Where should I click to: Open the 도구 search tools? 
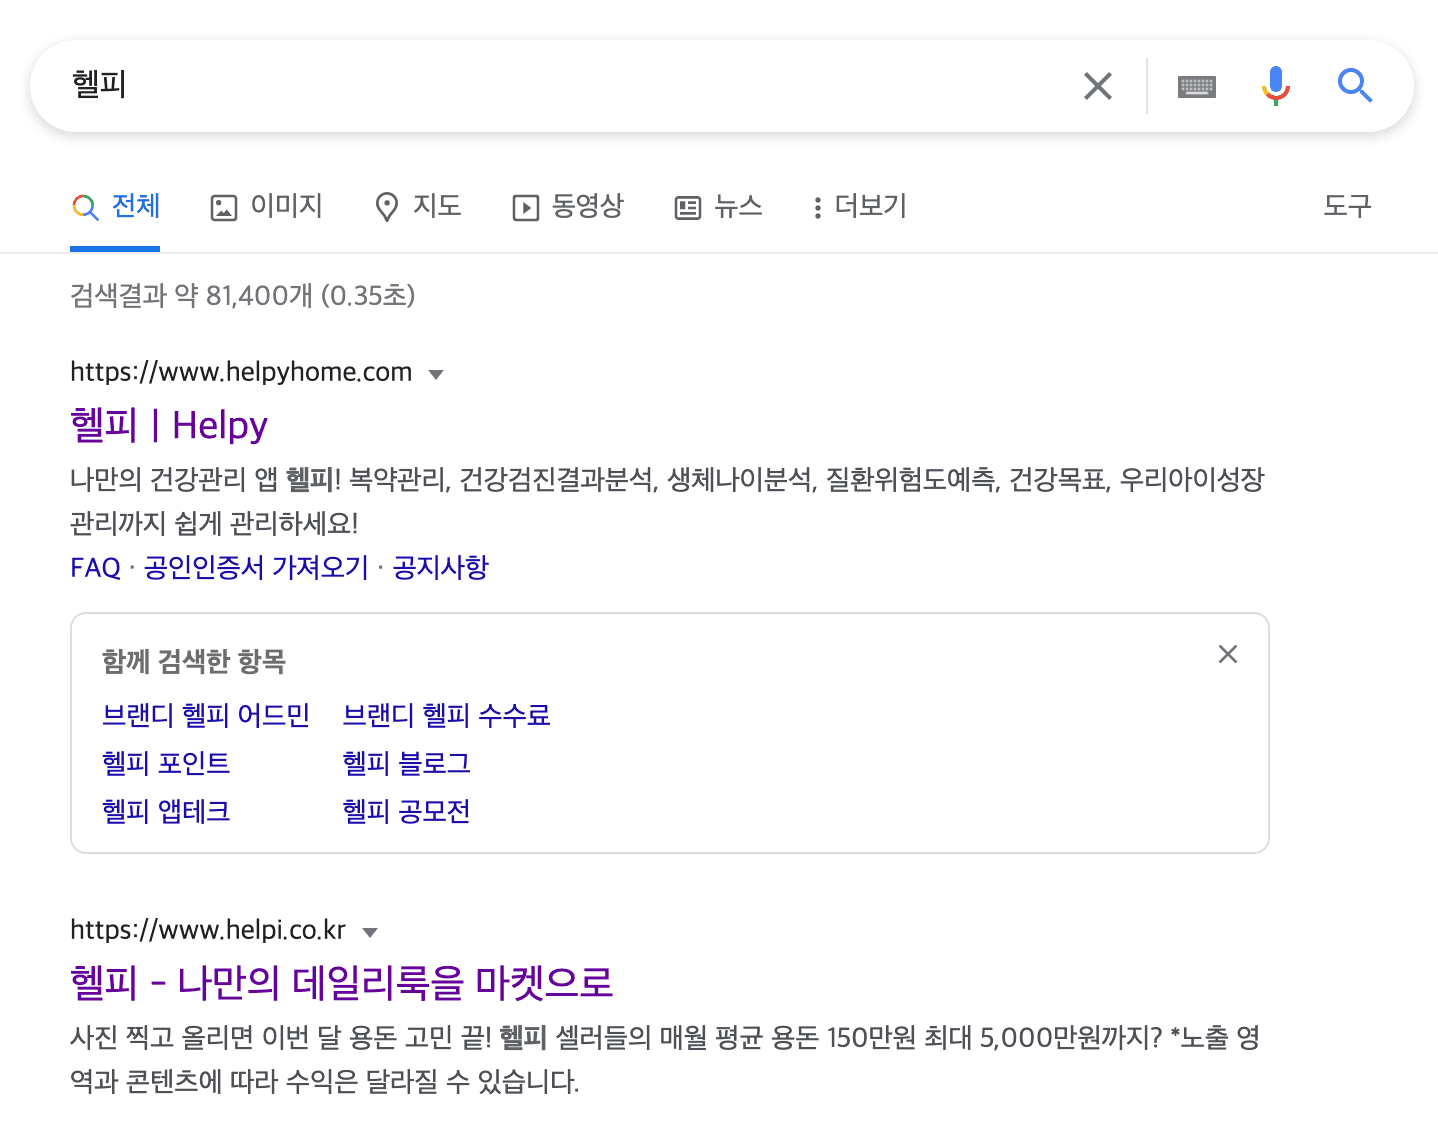[x=1346, y=207]
